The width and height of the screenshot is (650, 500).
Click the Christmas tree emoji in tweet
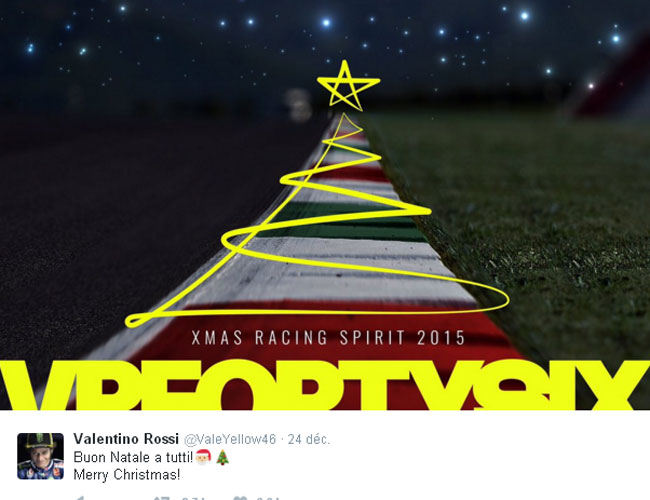click(x=223, y=457)
